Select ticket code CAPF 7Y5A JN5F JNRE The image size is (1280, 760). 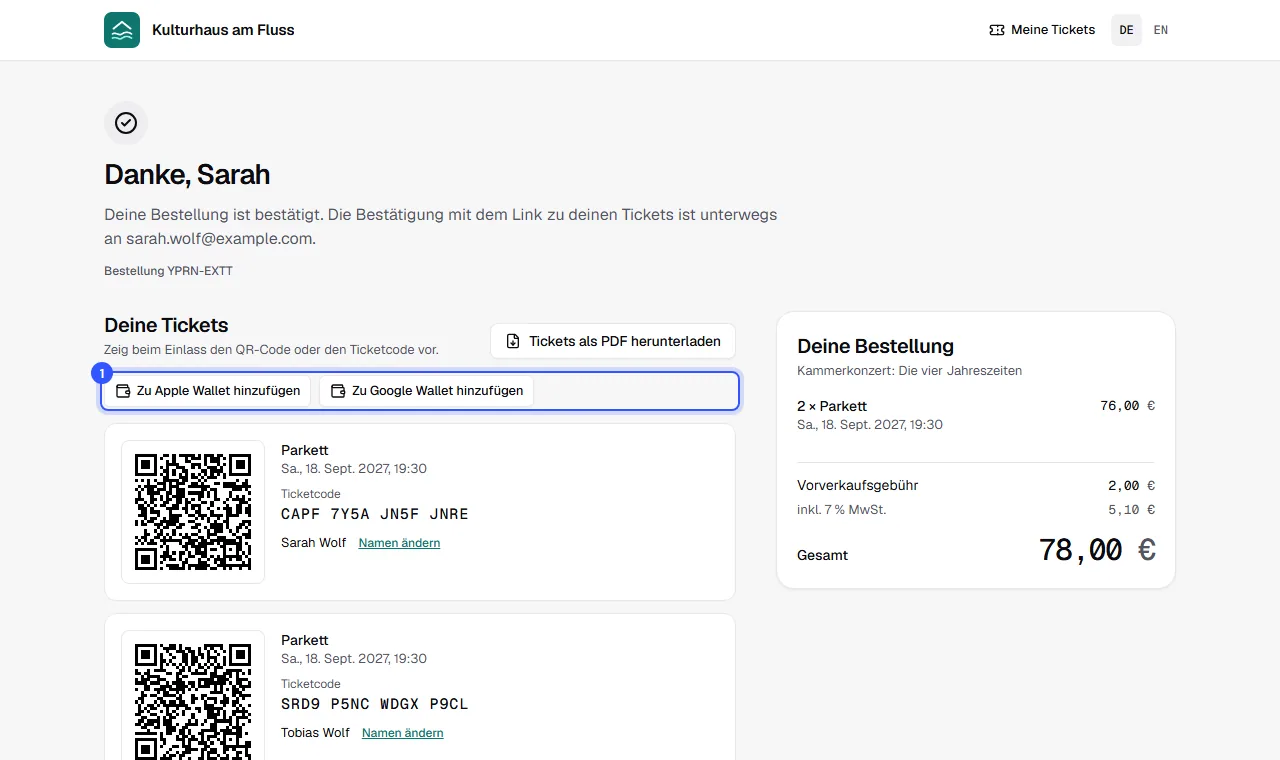[x=375, y=514]
